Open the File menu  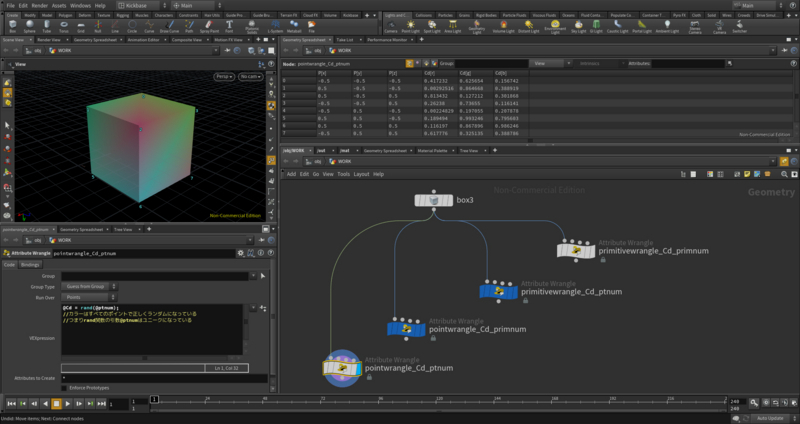click(10, 6)
